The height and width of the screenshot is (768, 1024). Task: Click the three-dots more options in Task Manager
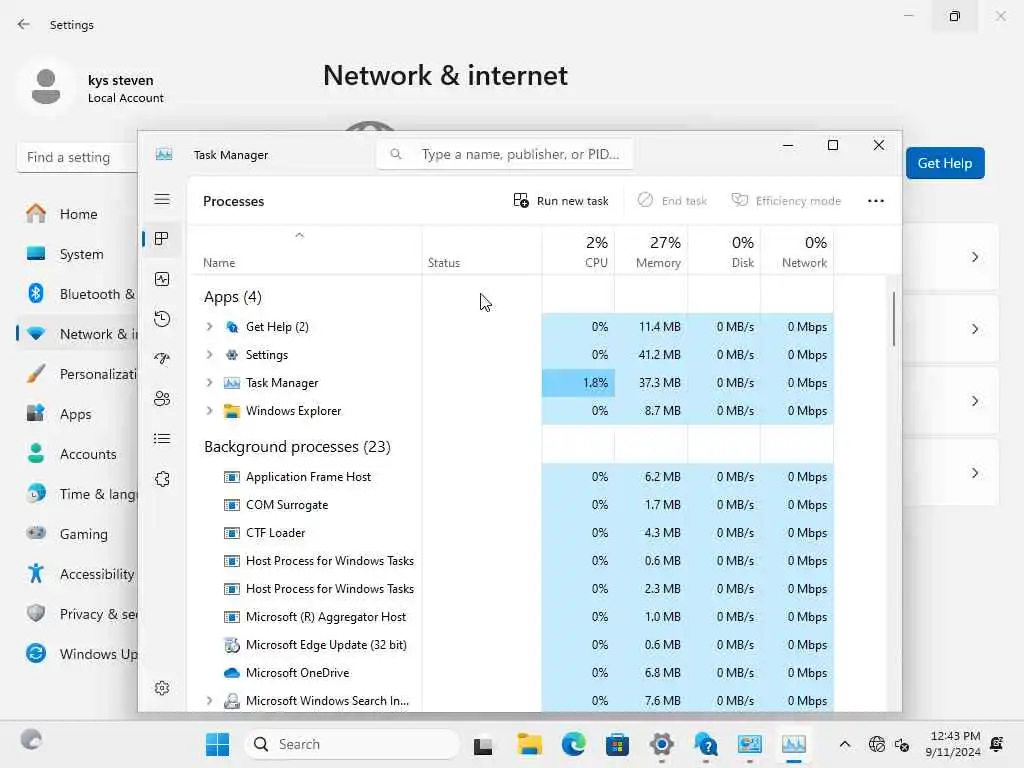(876, 200)
